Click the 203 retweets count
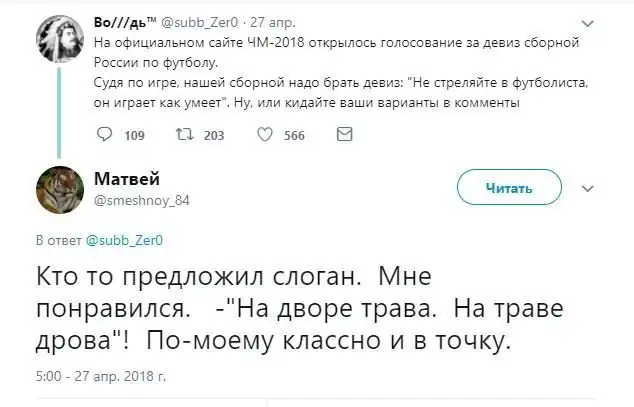 213,136
